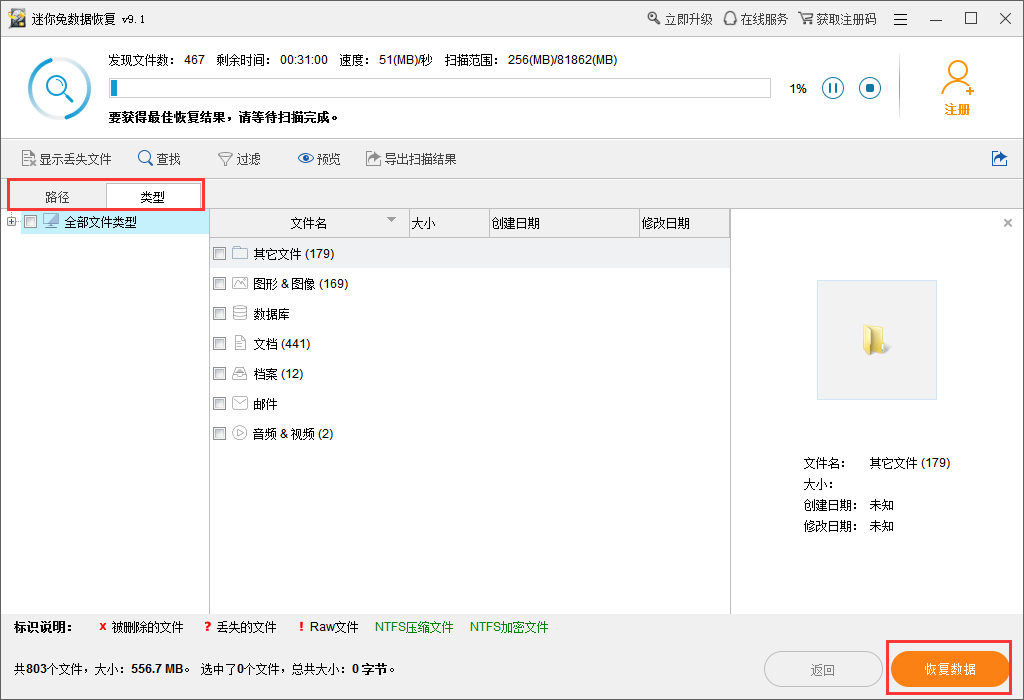1024x700 pixels.
Task: Check the 图形 & 图像 (169) checkbox
Action: (219, 283)
